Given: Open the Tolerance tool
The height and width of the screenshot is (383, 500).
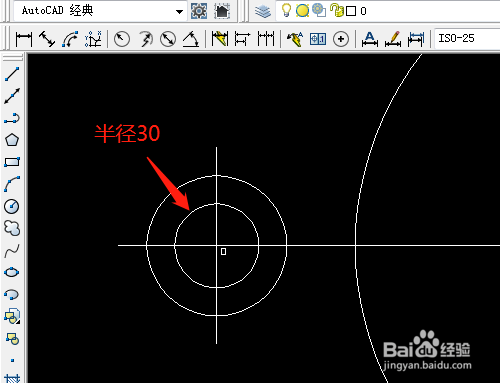Looking at the screenshot, I should (x=318, y=39).
